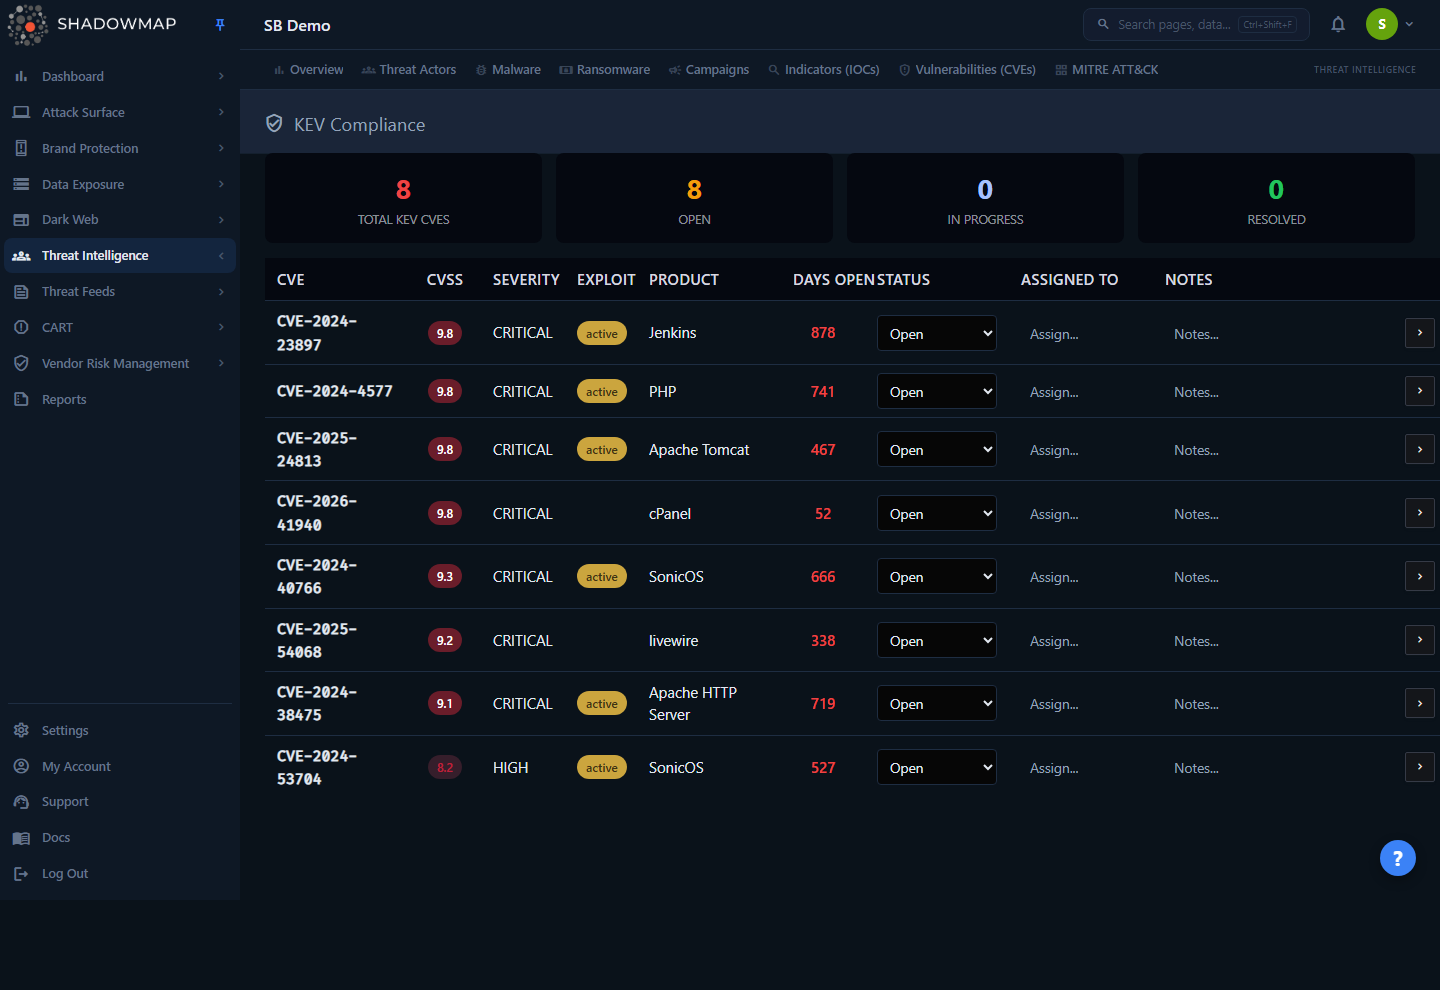Click the Docs book icon
The height and width of the screenshot is (990, 1440).
click(21, 838)
